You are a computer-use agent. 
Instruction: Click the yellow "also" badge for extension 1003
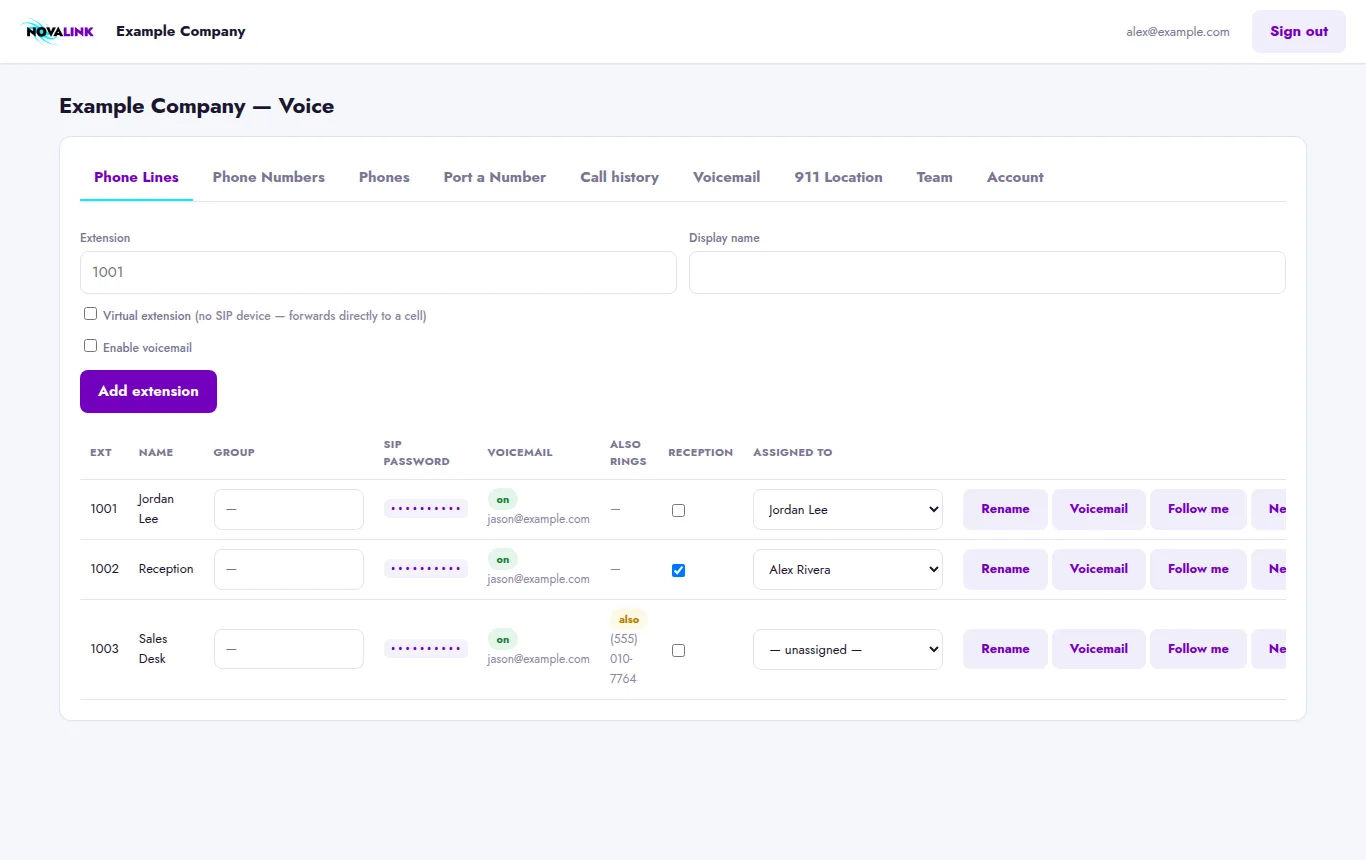(x=629, y=619)
